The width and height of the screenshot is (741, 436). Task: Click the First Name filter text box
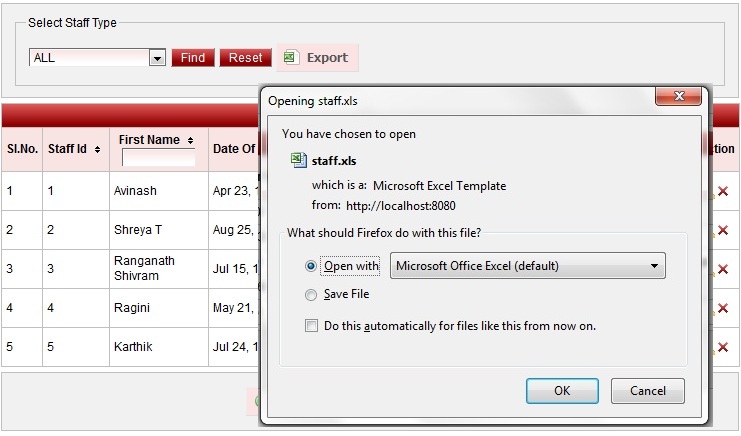pos(158,158)
